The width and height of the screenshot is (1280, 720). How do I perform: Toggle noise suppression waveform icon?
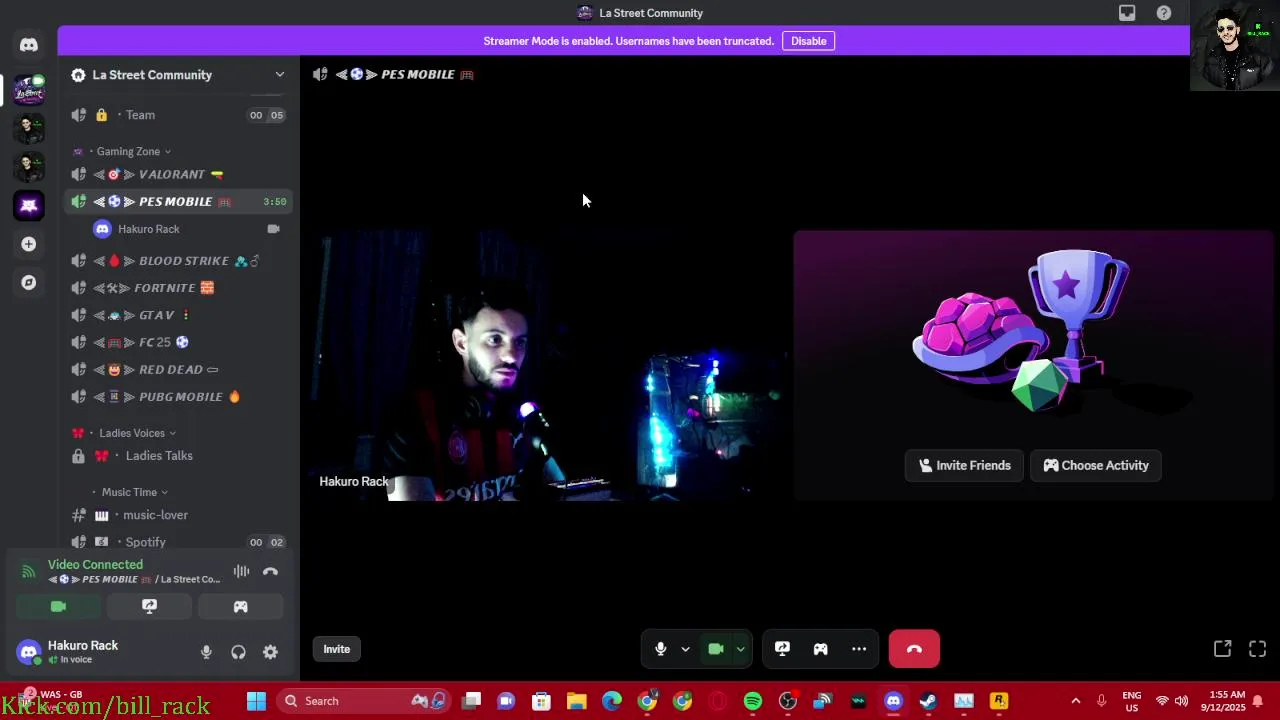[241, 572]
